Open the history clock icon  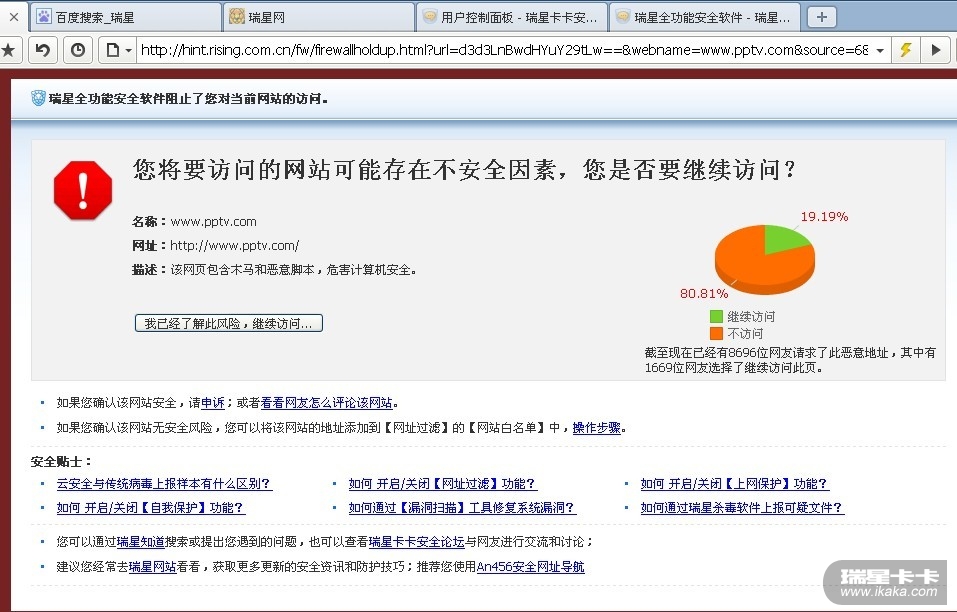point(78,50)
